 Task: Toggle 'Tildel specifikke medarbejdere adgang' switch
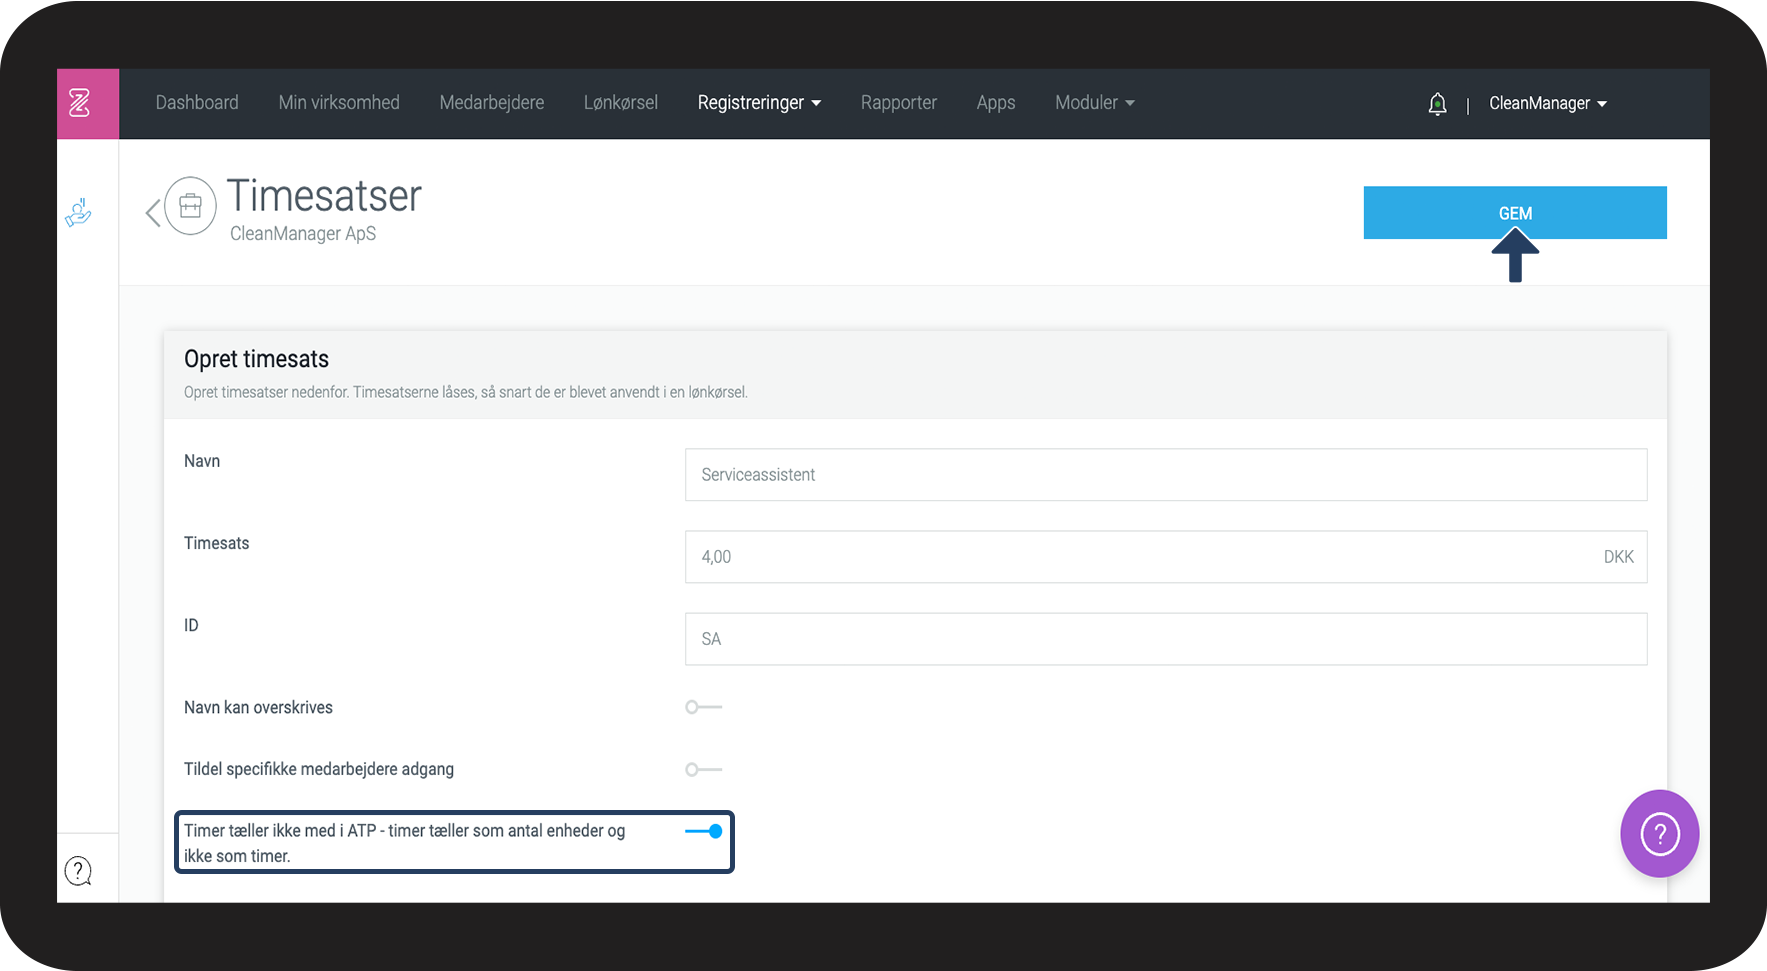tap(703, 769)
